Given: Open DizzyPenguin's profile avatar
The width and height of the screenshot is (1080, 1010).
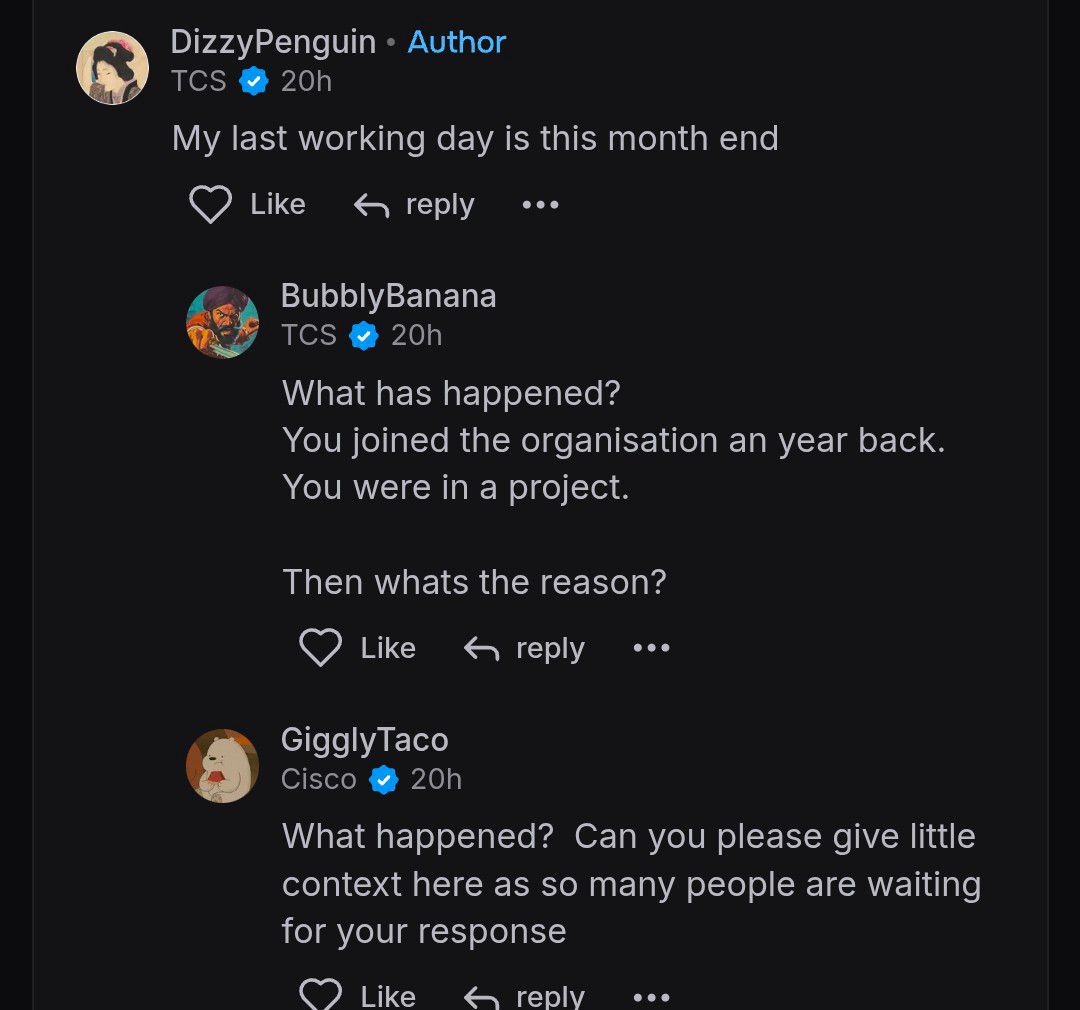Looking at the screenshot, I should (x=113, y=68).
